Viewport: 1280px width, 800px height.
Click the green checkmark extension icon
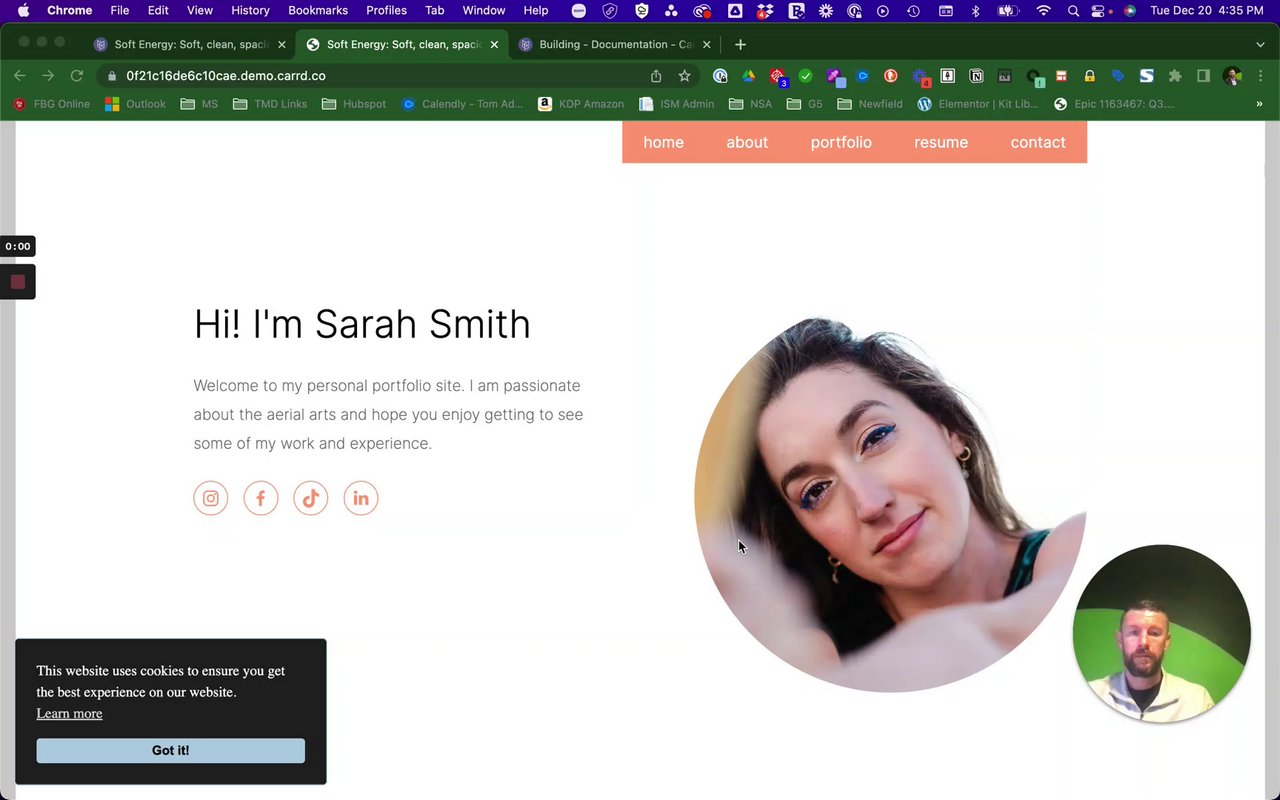[805, 76]
